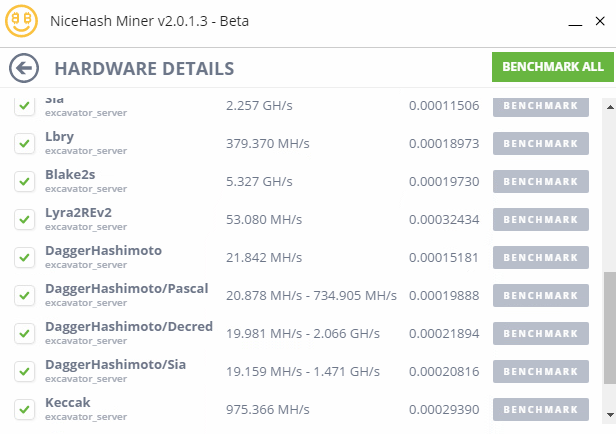Run benchmark for Blake2s

click(x=540, y=182)
